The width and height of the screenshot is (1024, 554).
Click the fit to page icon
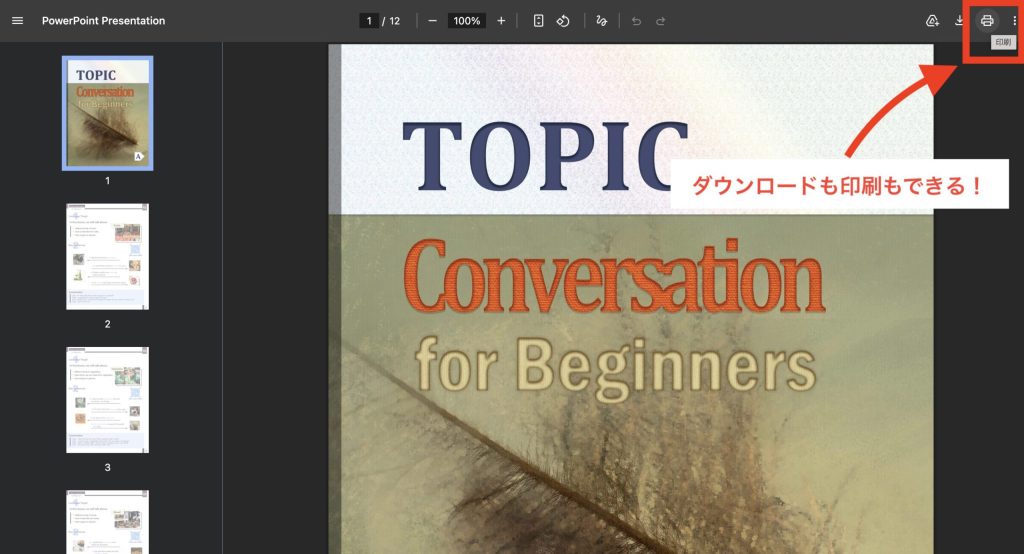pyautogui.click(x=538, y=21)
